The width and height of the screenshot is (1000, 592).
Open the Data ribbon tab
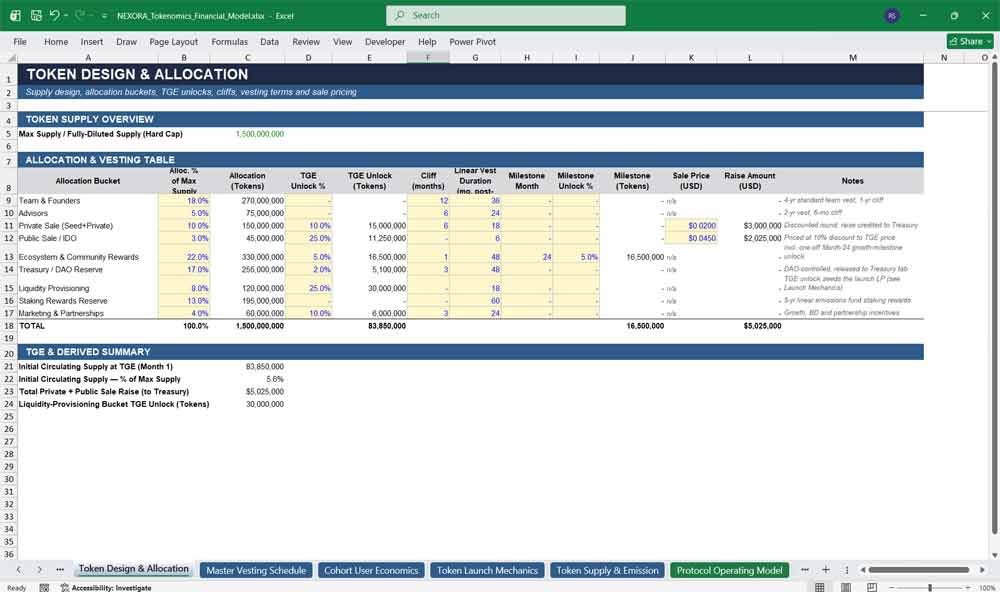tap(269, 41)
